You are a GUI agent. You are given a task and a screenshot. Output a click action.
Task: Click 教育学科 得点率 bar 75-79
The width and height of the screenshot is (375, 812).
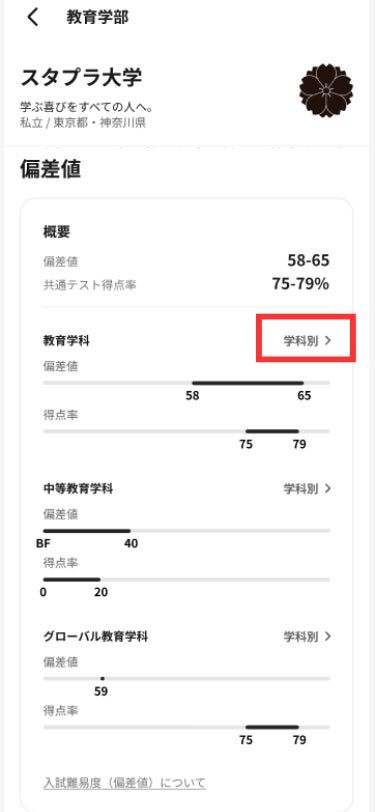click(x=272, y=431)
